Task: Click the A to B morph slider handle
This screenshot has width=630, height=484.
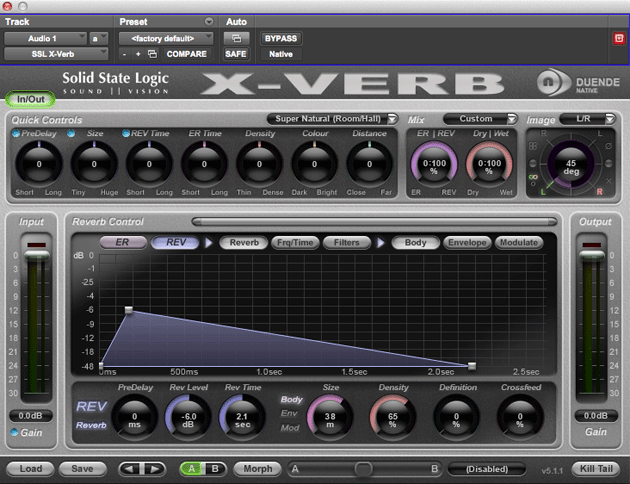Action: [x=364, y=469]
